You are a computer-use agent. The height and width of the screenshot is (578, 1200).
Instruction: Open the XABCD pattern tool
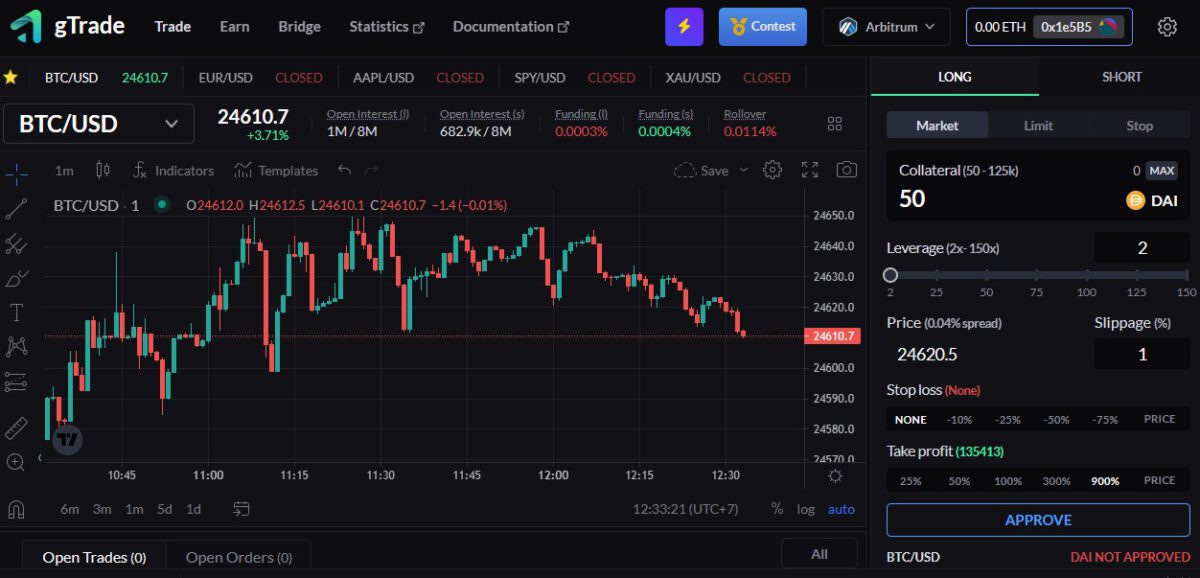tap(18, 345)
